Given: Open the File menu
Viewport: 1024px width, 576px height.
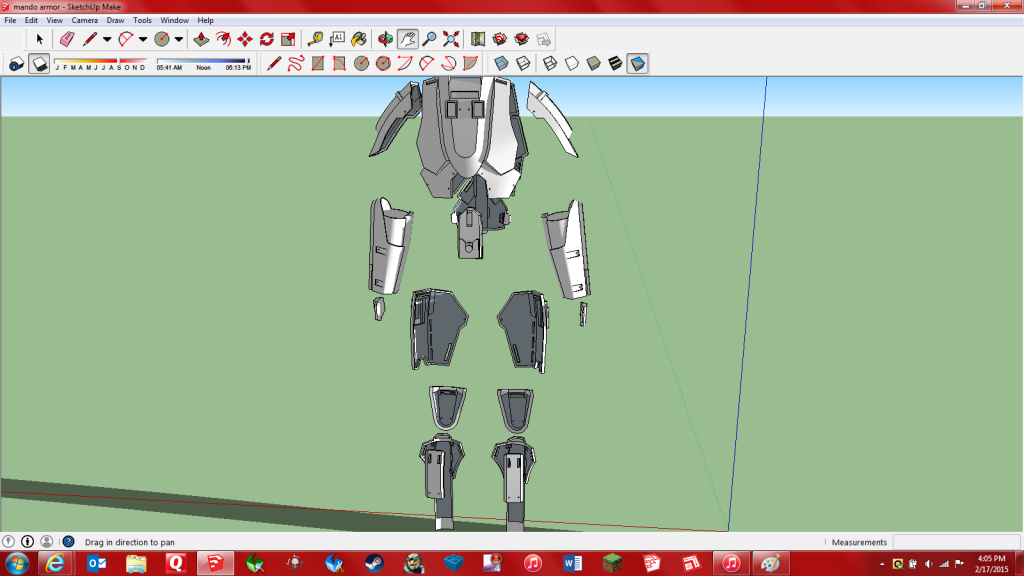Looking at the screenshot, I should [10, 20].
